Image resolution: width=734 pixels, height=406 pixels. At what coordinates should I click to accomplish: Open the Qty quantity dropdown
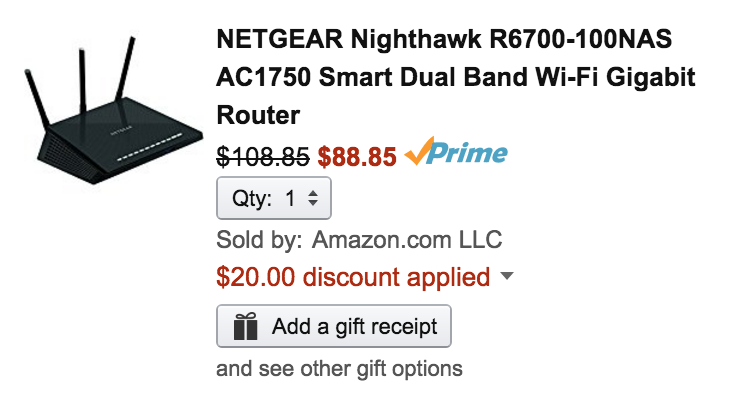click(x=274, y=198)
